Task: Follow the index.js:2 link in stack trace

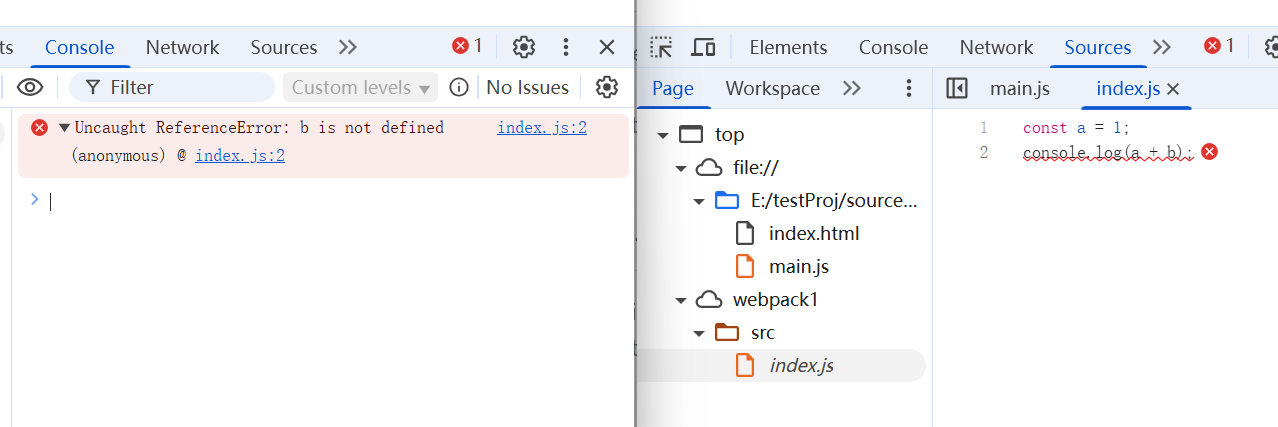Action: (x=240, y=156)
